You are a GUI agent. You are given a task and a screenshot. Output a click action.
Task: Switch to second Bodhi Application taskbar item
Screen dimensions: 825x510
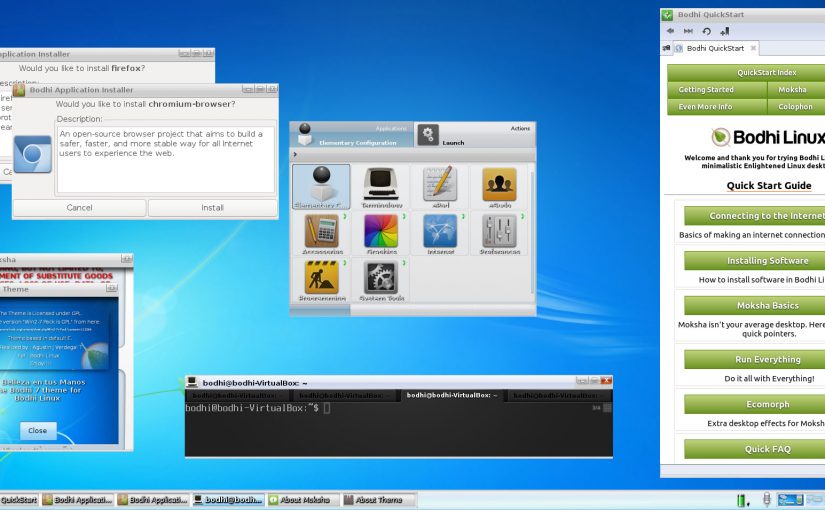click(x=153, y=499)
